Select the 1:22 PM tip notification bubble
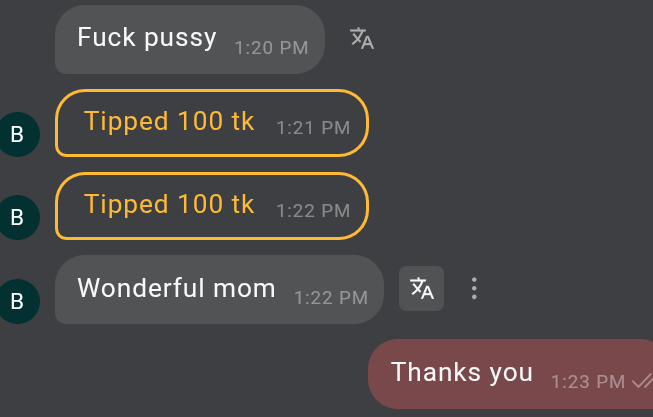The width and height of the screenshot is (653, 417). pyautogui.click(x=211, y=207)
